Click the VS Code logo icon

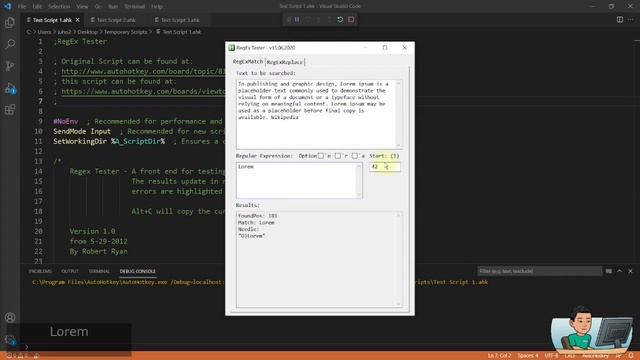point(7,6)
